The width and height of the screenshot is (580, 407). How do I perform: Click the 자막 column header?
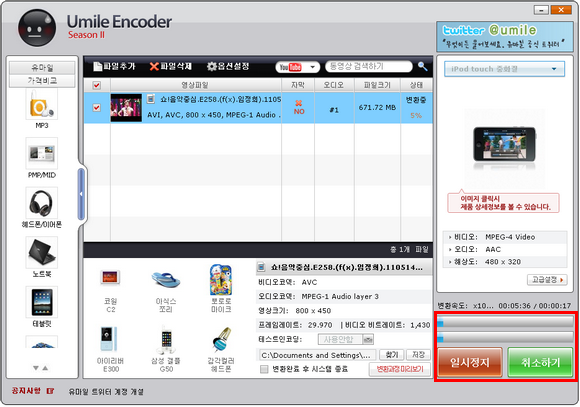point(298,85)
